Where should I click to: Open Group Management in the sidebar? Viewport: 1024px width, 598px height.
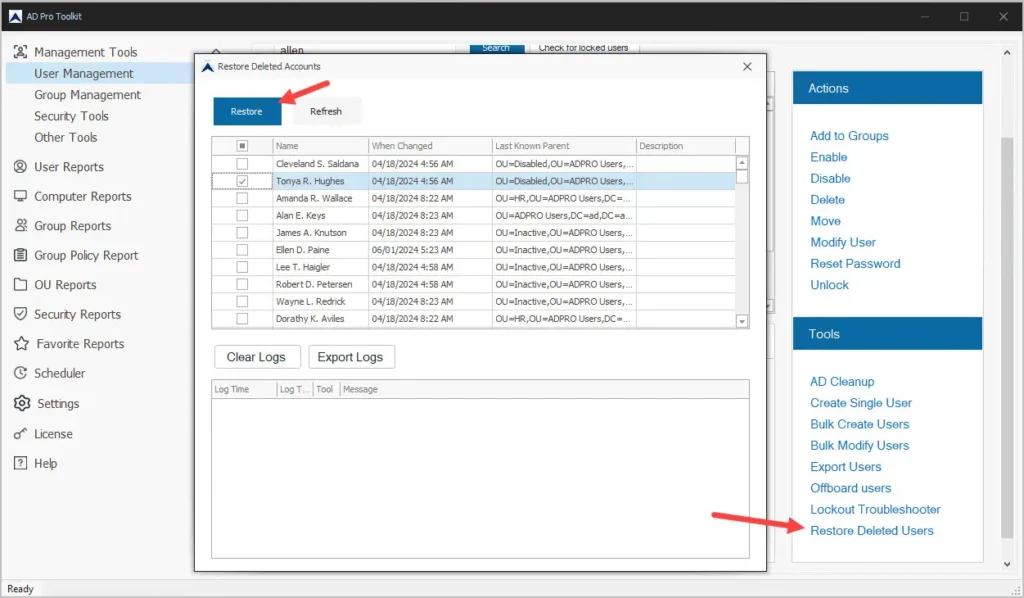[88, 95]
